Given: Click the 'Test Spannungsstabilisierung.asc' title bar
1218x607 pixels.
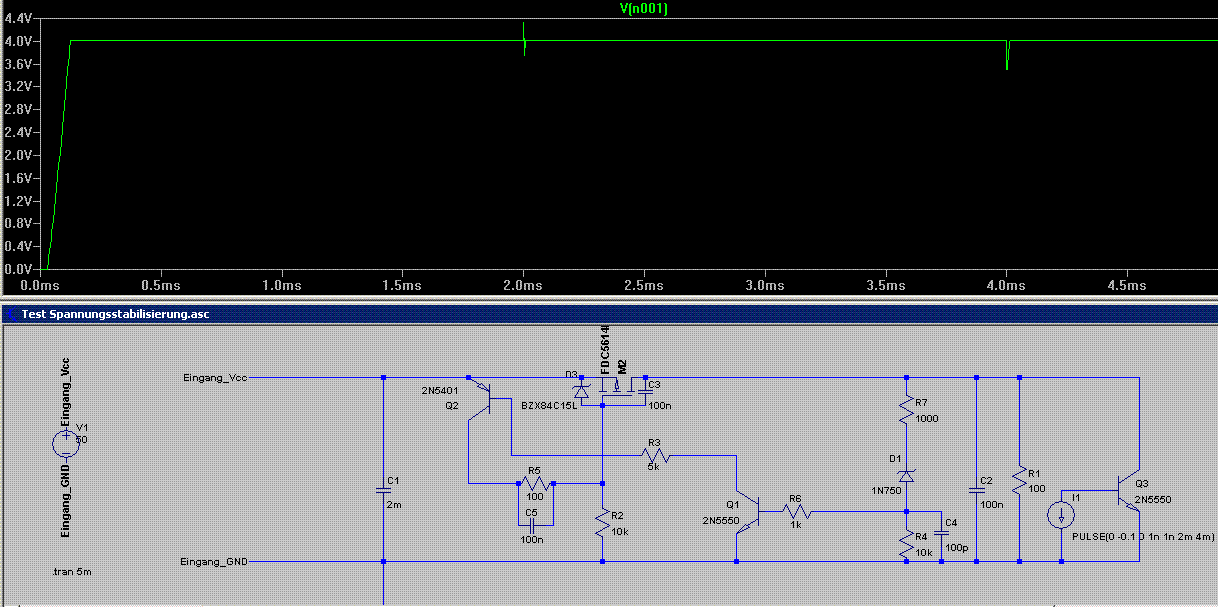Looking at the screenshot, I should (609, 313).
